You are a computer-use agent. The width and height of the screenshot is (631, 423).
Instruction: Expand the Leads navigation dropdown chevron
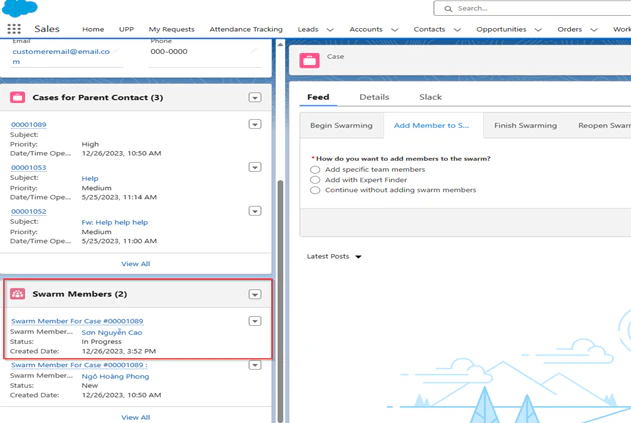coord(330,29)
